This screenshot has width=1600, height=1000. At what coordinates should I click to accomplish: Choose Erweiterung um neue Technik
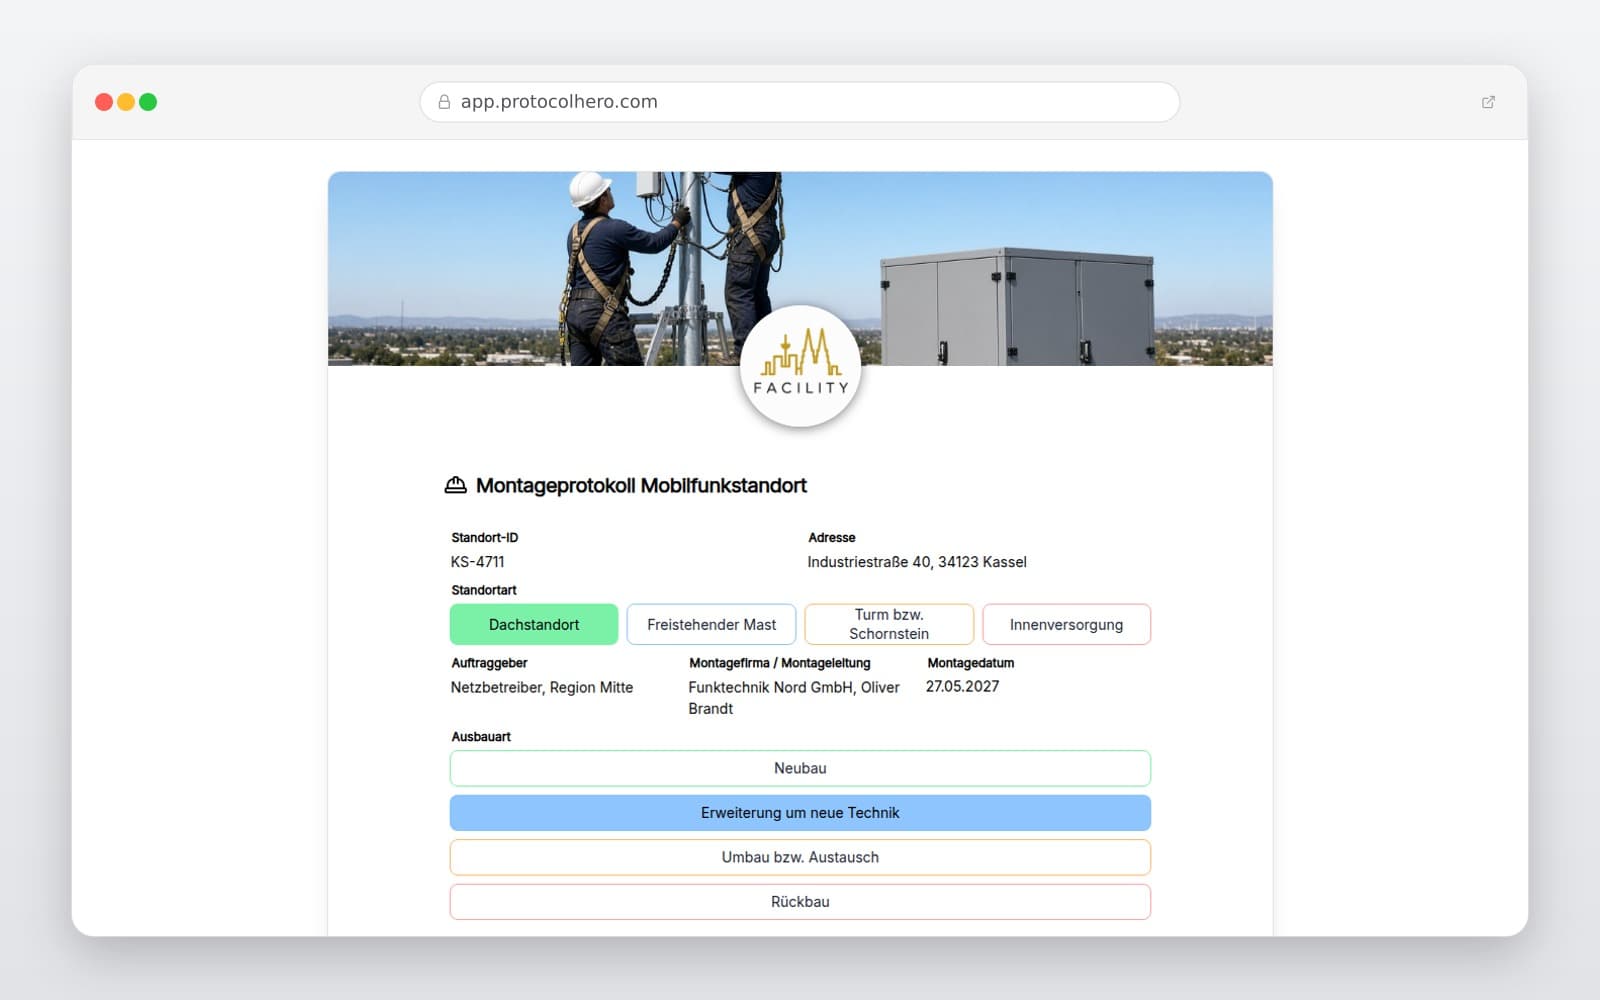[x=800, y=813]
